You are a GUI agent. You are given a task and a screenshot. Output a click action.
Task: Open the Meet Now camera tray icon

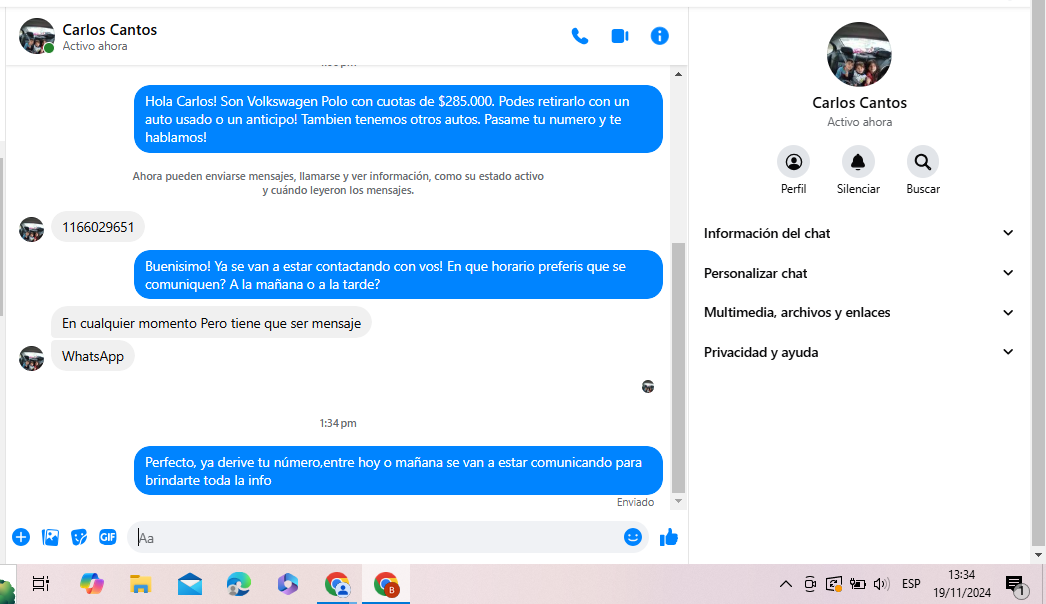[x=810, y=584]
